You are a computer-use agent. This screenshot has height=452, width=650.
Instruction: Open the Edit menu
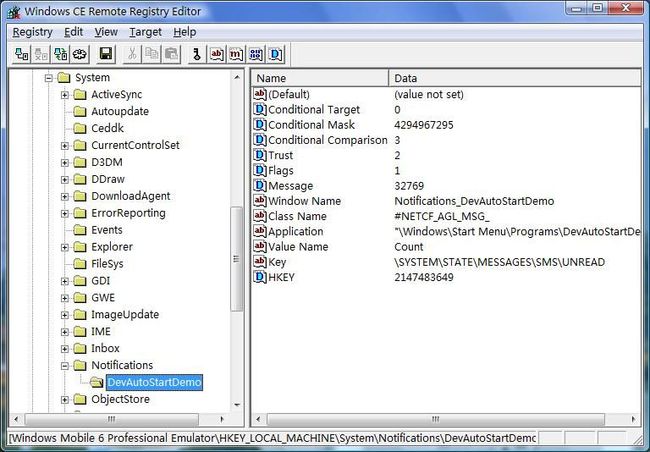[x=73, y=32]
